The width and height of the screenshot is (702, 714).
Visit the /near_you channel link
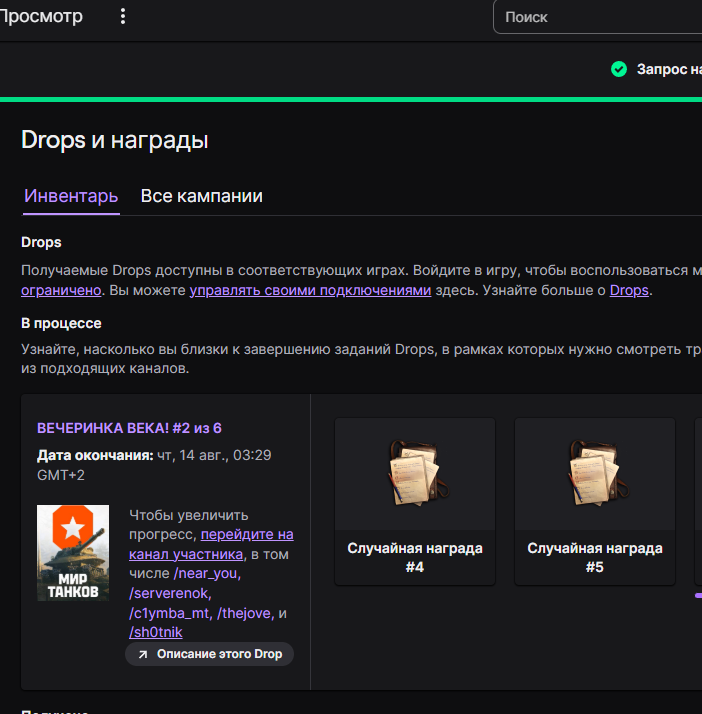[x=207, y=574]
